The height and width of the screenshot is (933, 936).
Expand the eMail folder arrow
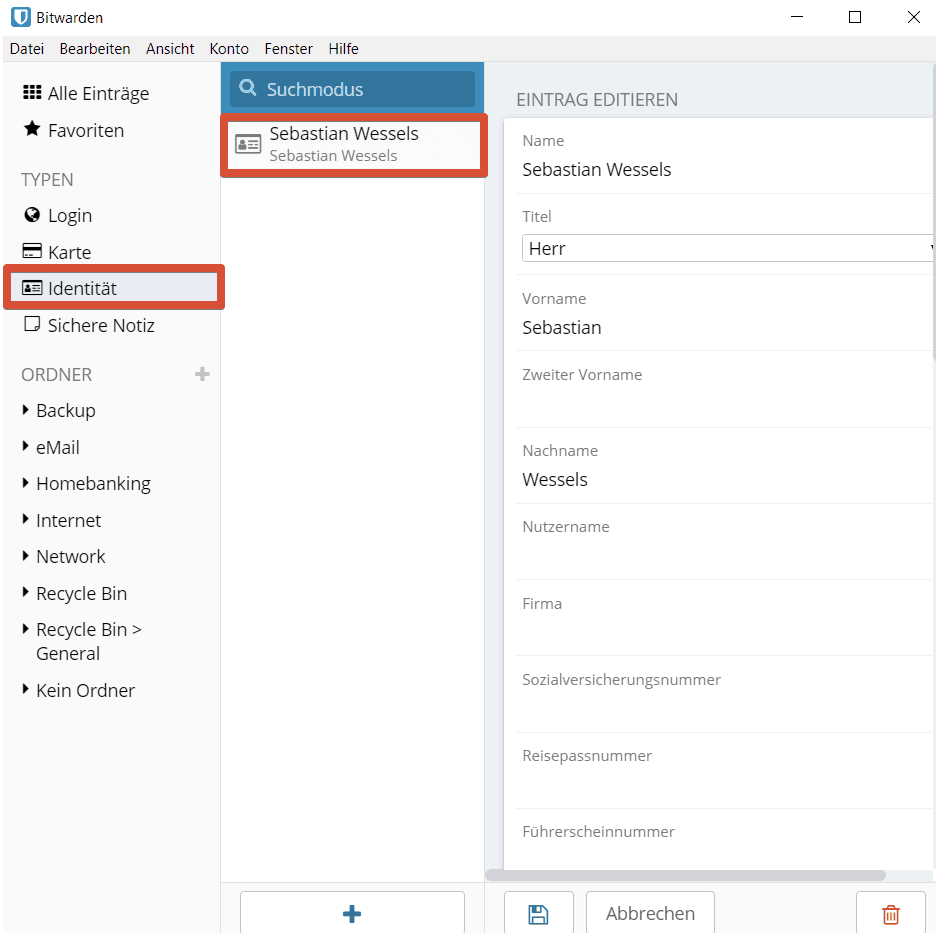pos(26,446)
